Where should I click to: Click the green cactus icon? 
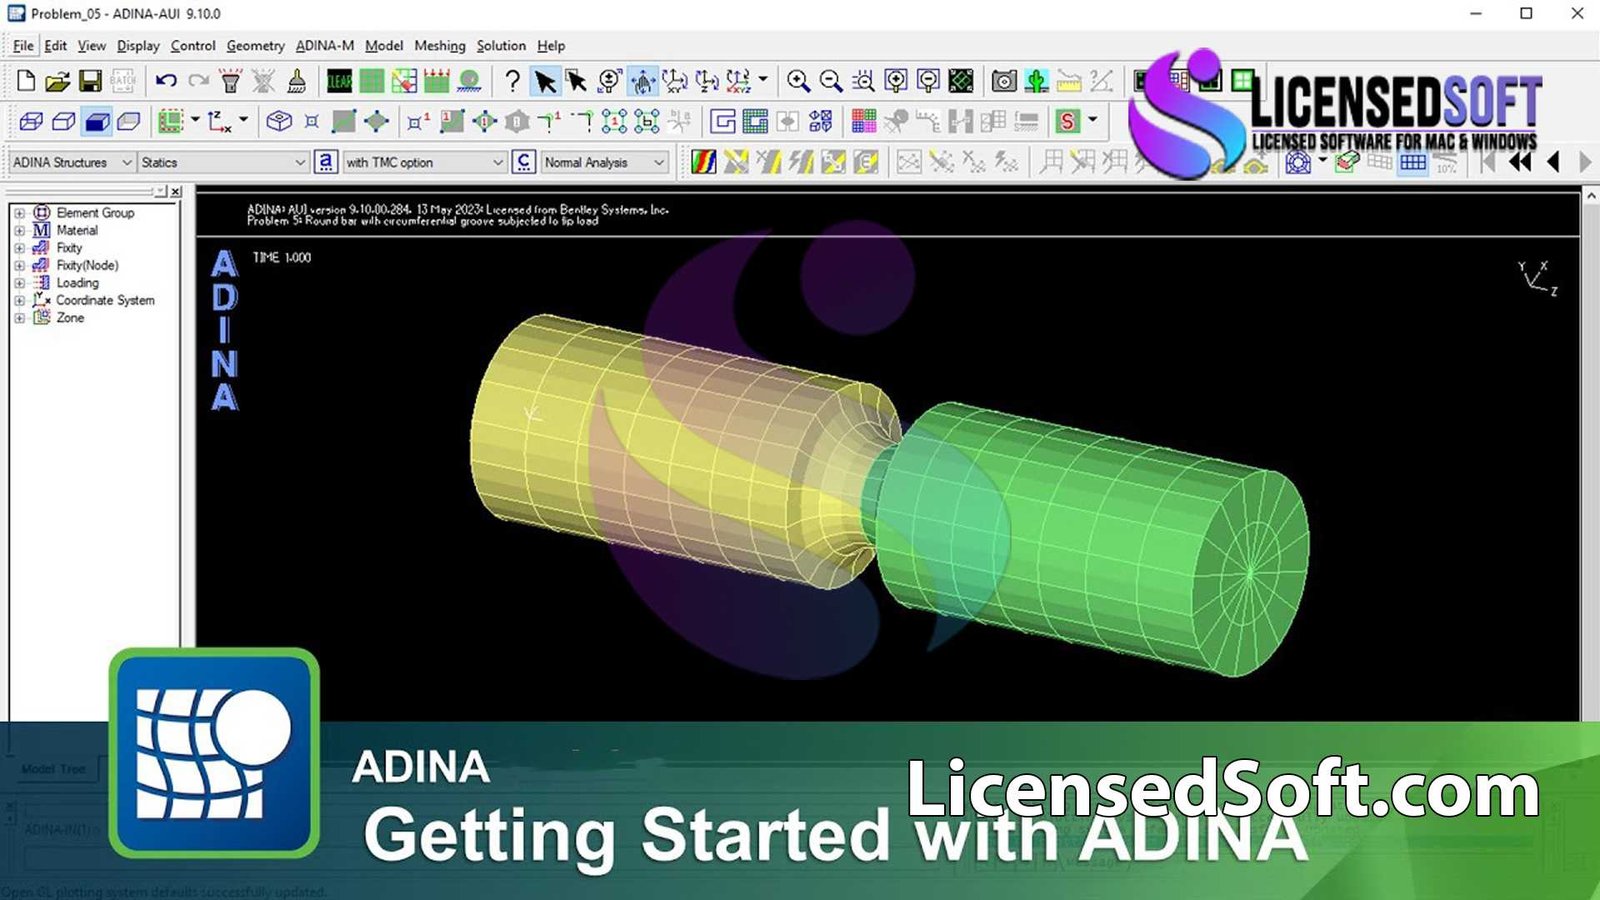[x=1037, y=81]
